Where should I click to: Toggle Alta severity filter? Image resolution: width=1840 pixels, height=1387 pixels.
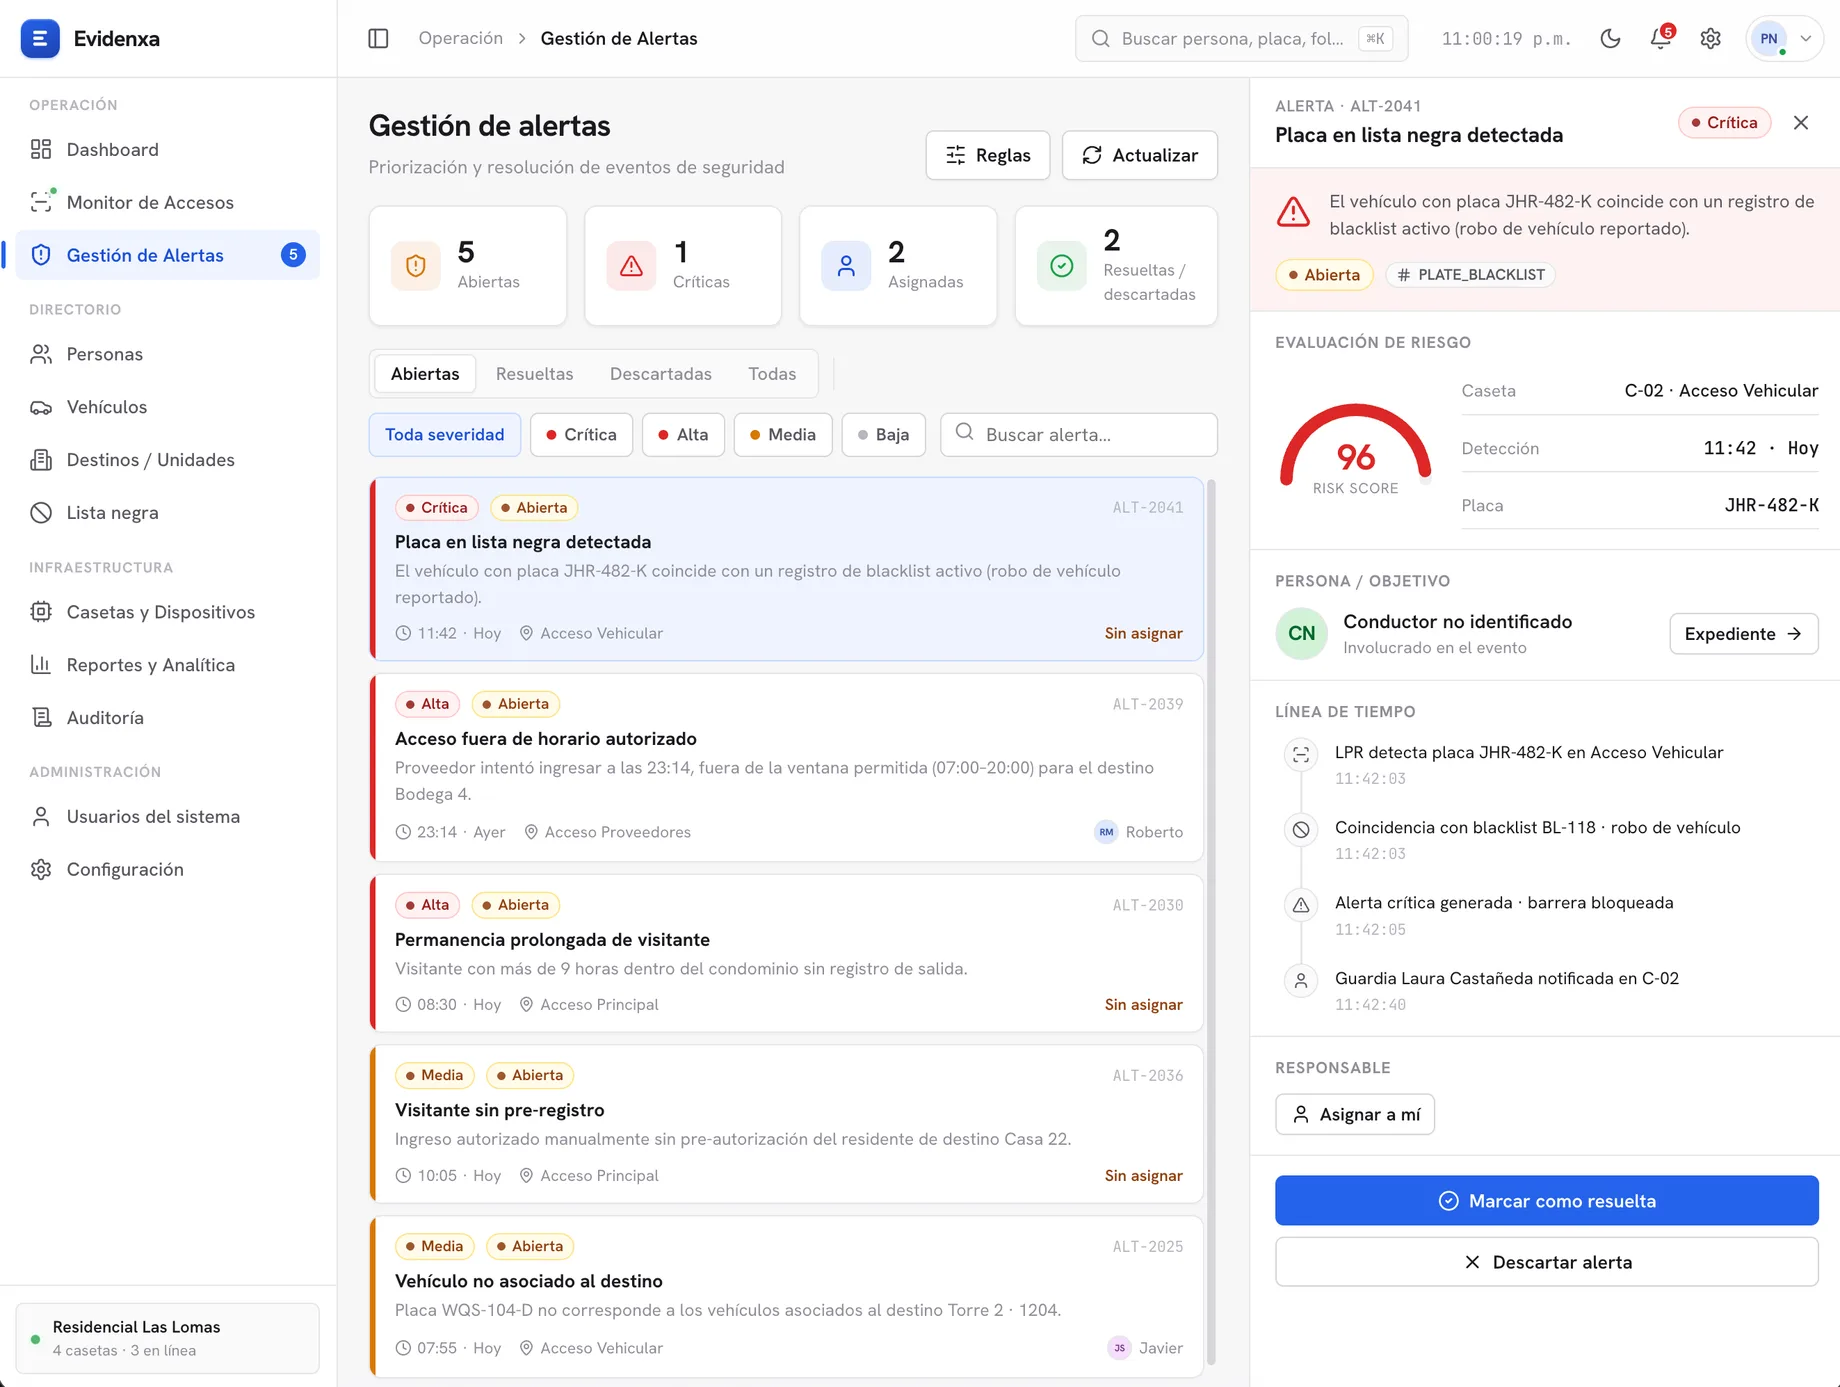coord(683,435)
